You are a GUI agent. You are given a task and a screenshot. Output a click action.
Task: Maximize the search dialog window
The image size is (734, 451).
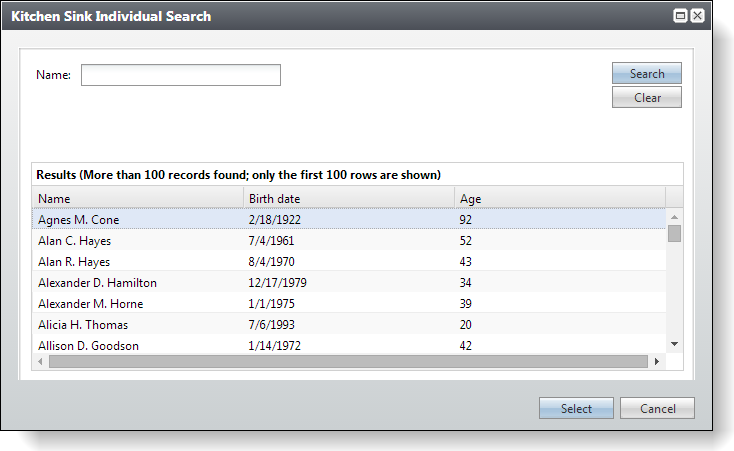pos(680,16)
